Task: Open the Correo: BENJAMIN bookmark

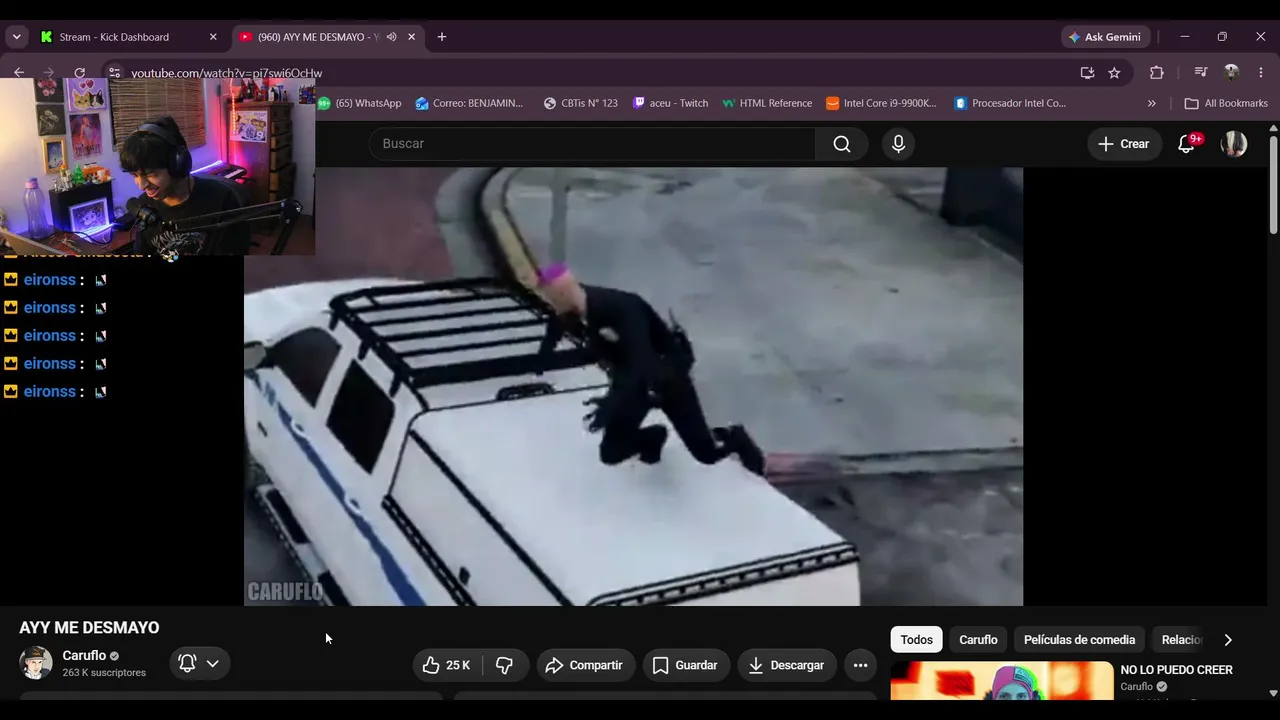Action: coord(469,103)
